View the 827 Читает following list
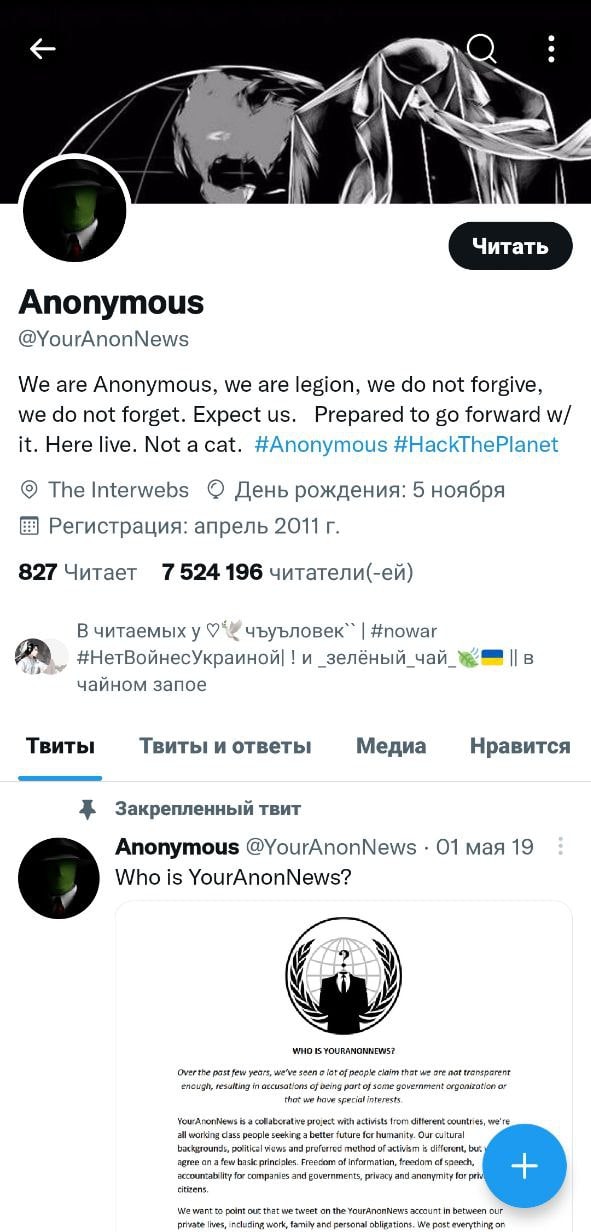Viewport: 591px width, 1232px height. coord(77,572)
